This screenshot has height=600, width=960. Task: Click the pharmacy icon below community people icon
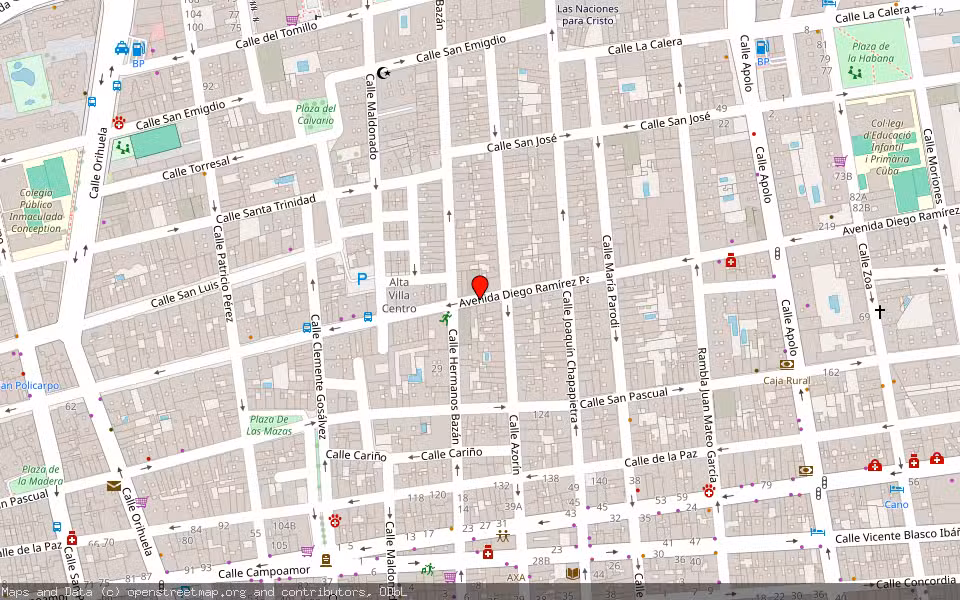point(487,553)
